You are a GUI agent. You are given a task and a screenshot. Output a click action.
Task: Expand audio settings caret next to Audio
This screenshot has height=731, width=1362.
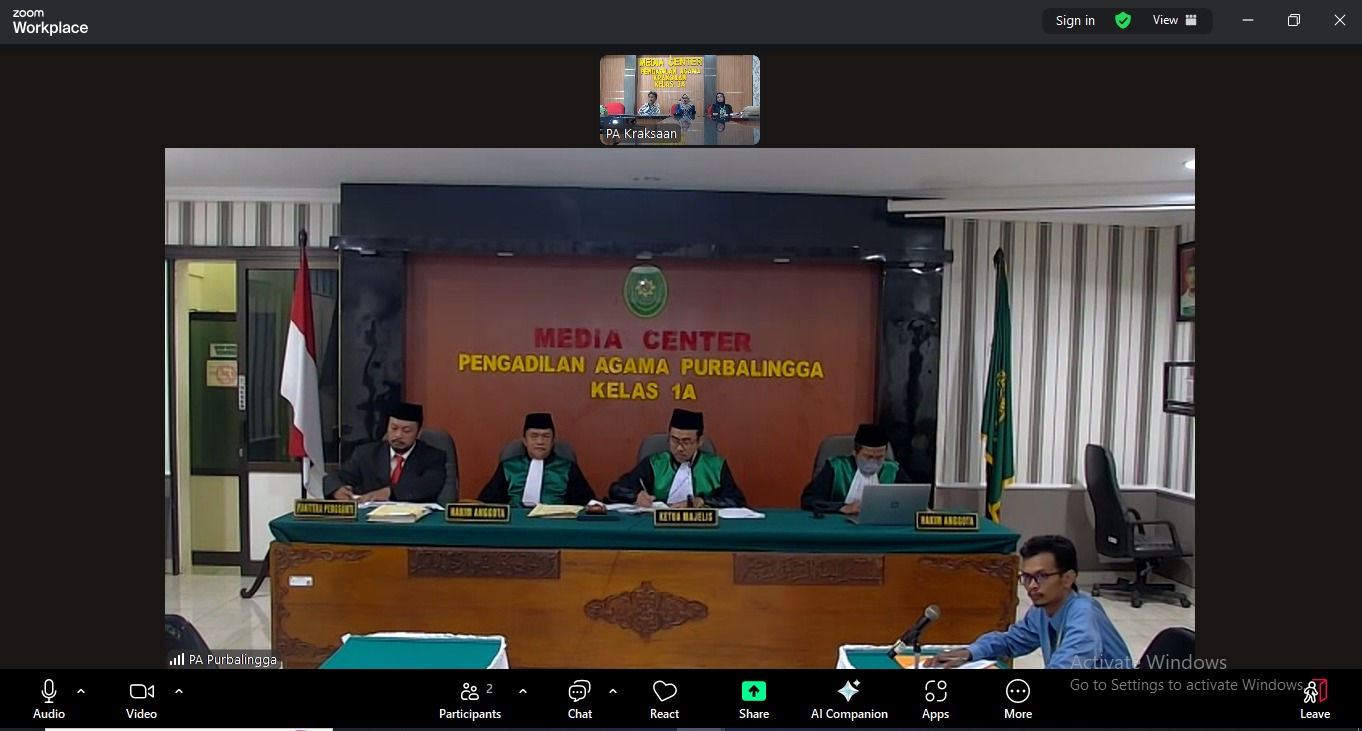(x=81, y=691)
